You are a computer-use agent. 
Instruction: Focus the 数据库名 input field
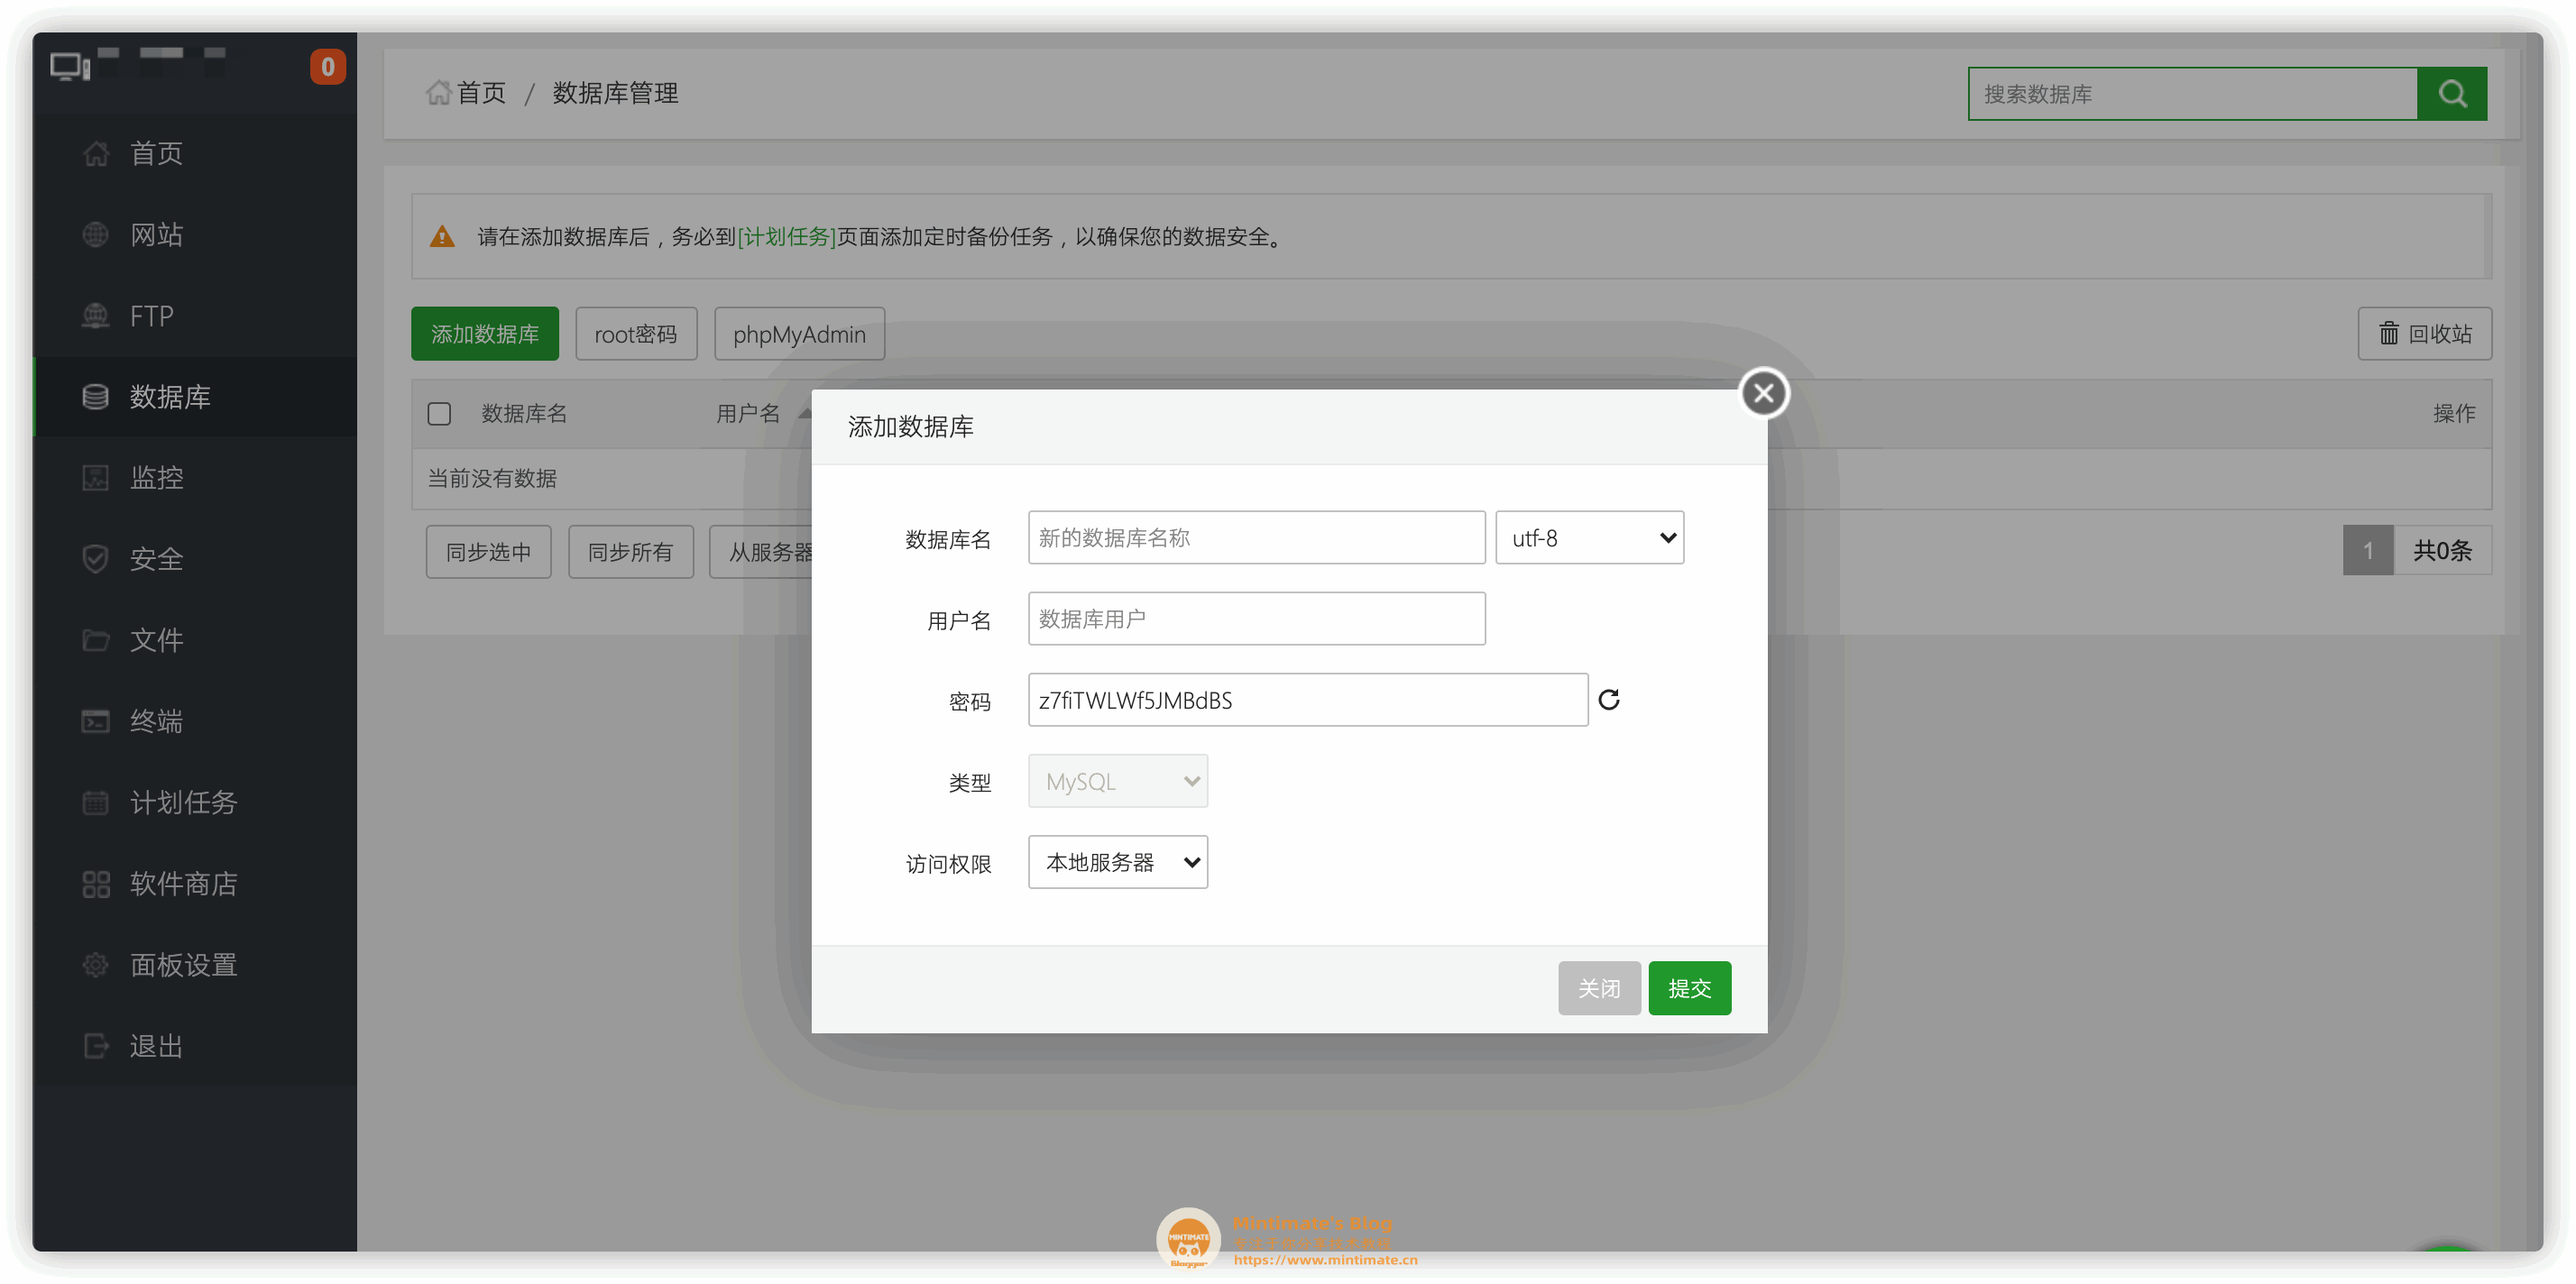[1256, 538]
